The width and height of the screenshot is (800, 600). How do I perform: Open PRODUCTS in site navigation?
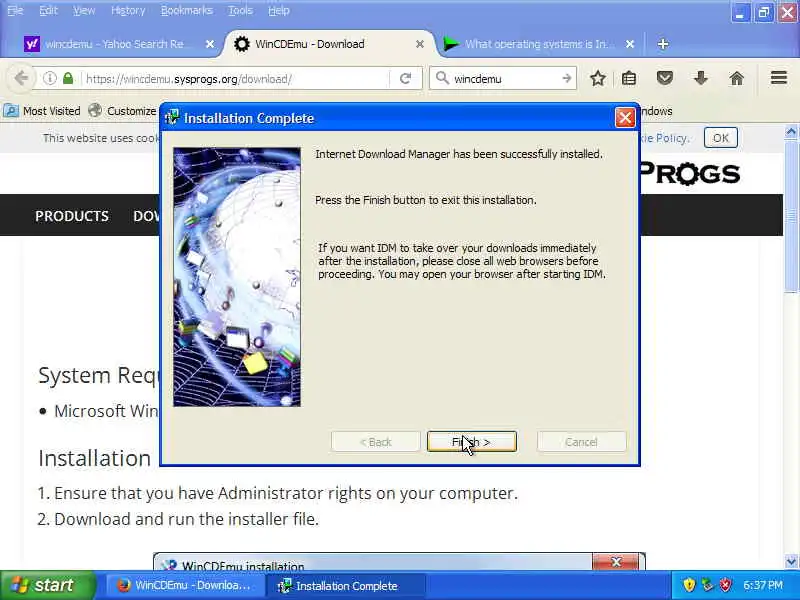coord(72,216)
